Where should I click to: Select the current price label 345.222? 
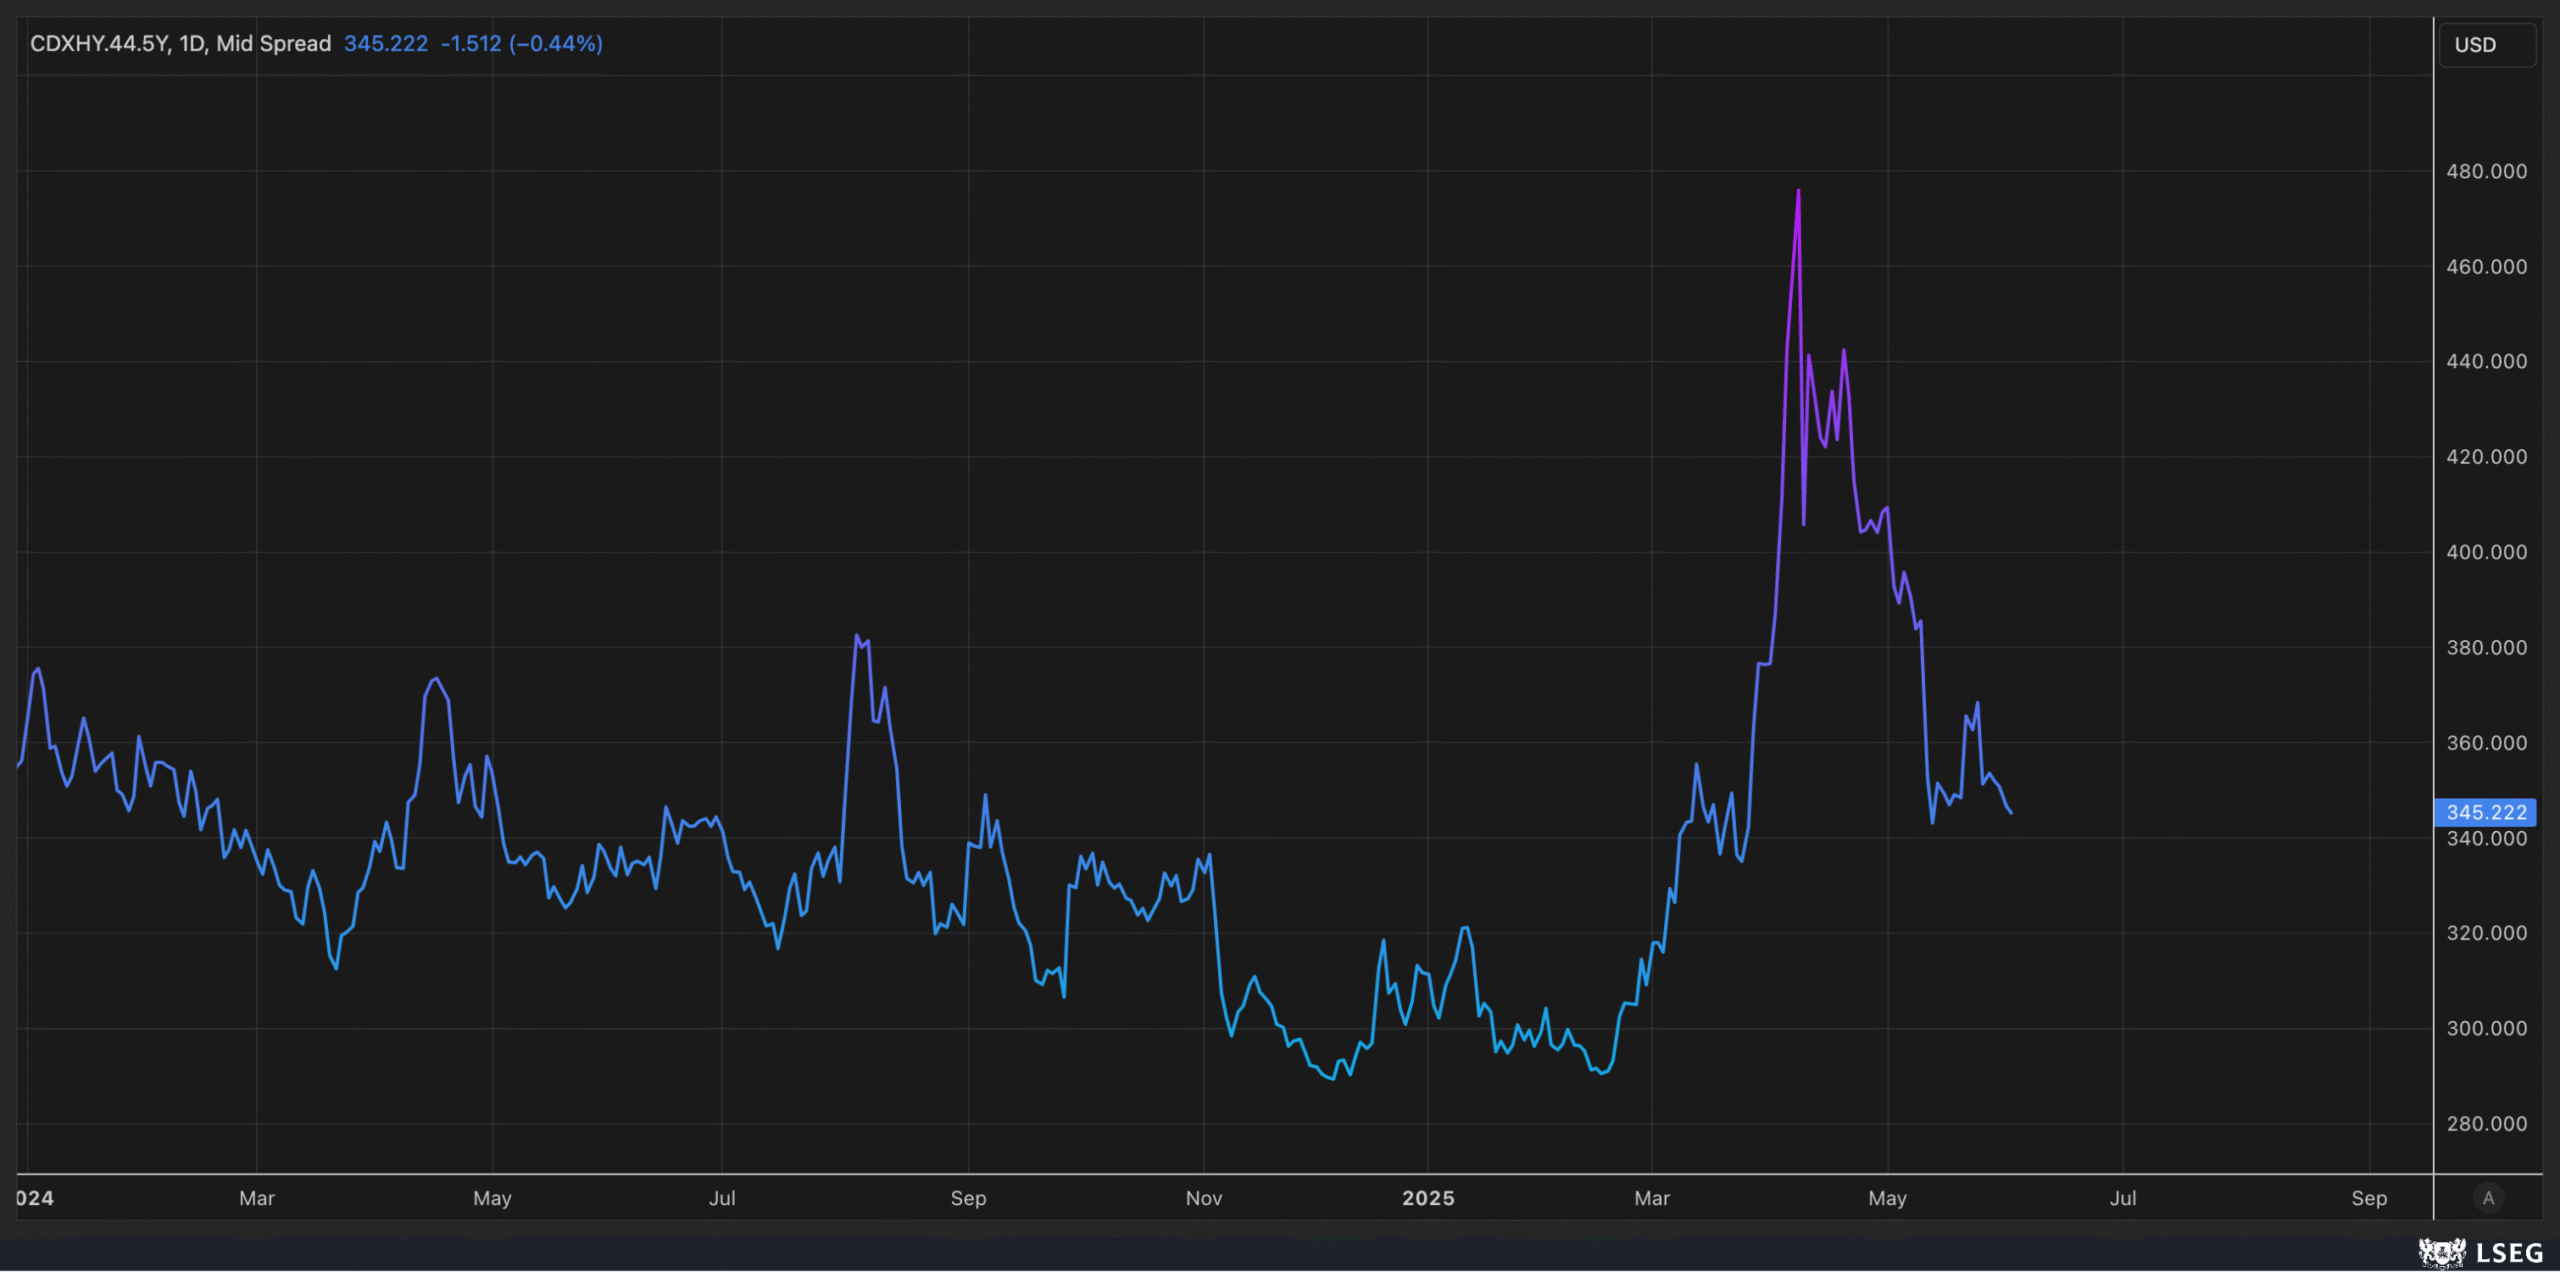(2485, 812)
